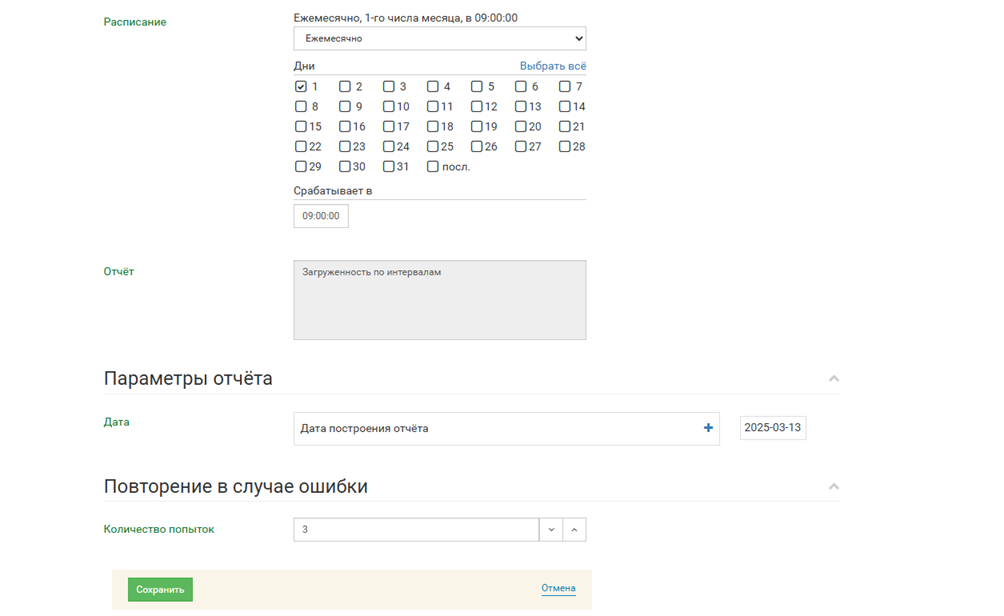The height and width of the screenshot is (616, 1004).
Task: Click the Загруженность по интервалам report box
Action: (439, 300)
